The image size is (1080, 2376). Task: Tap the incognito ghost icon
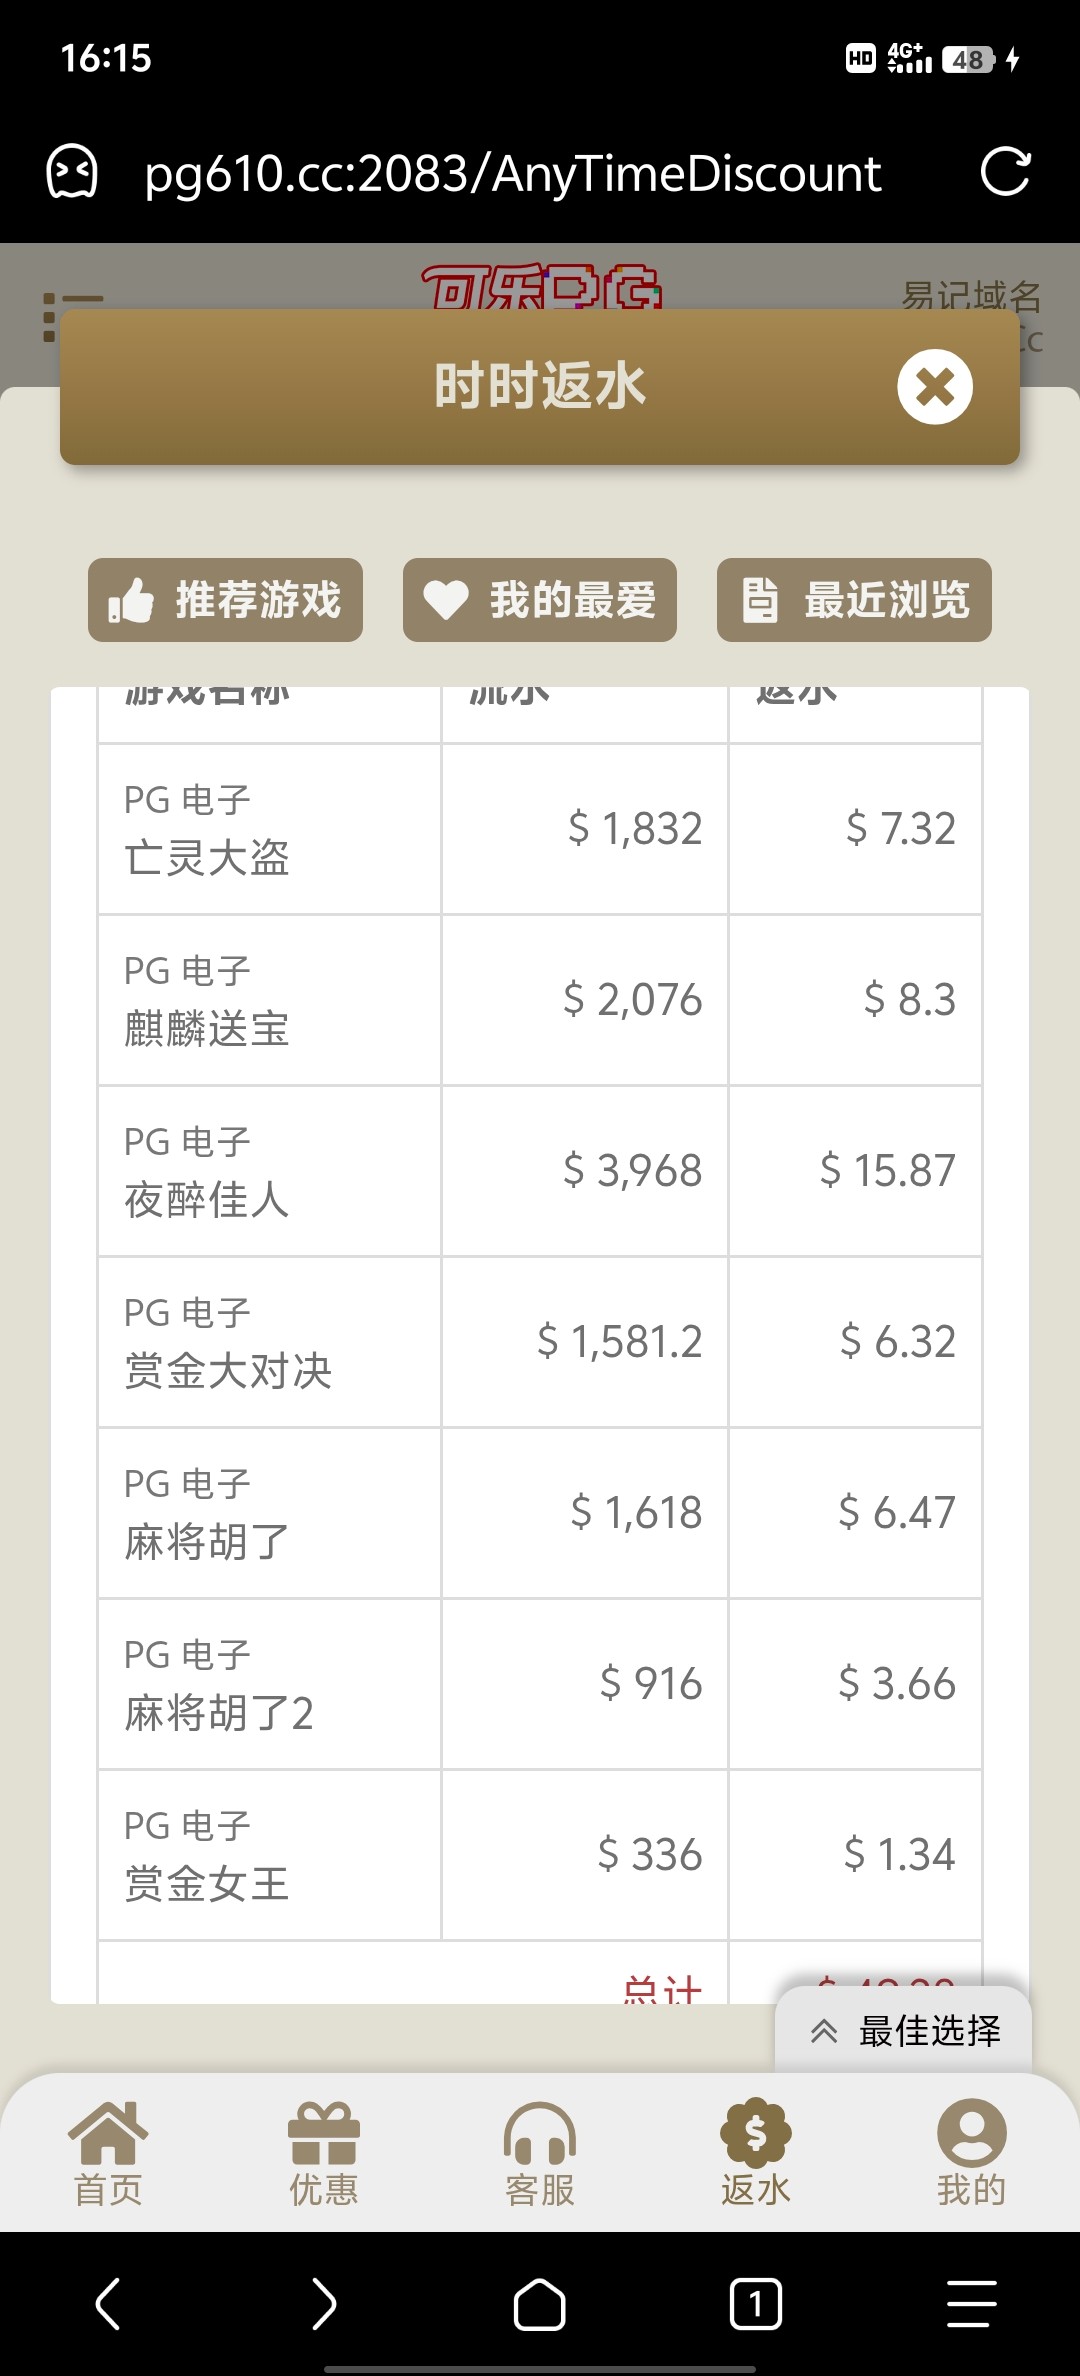coord(72,172)
